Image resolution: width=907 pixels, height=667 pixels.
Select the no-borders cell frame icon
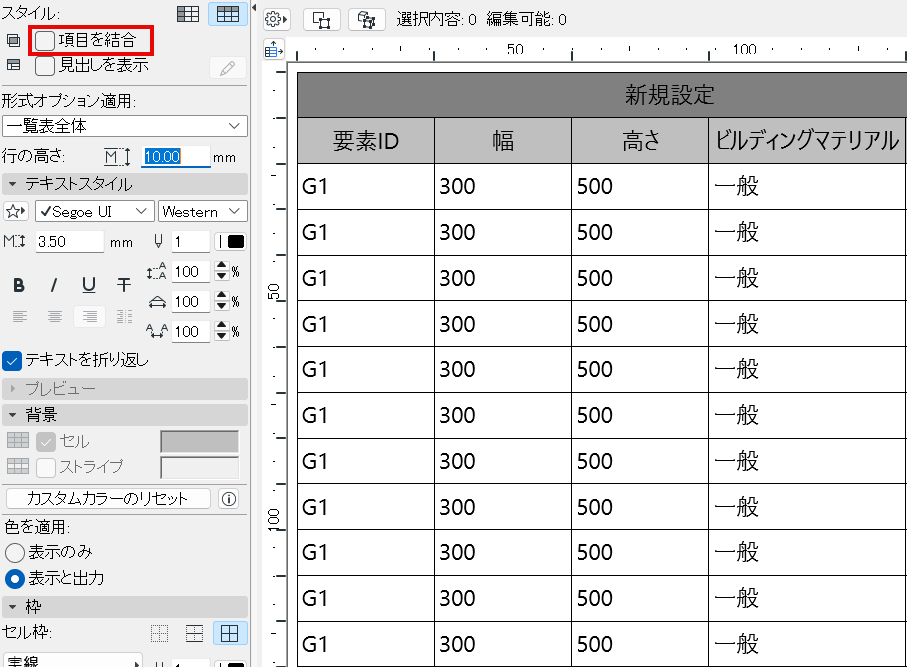[x=160, y=633]
